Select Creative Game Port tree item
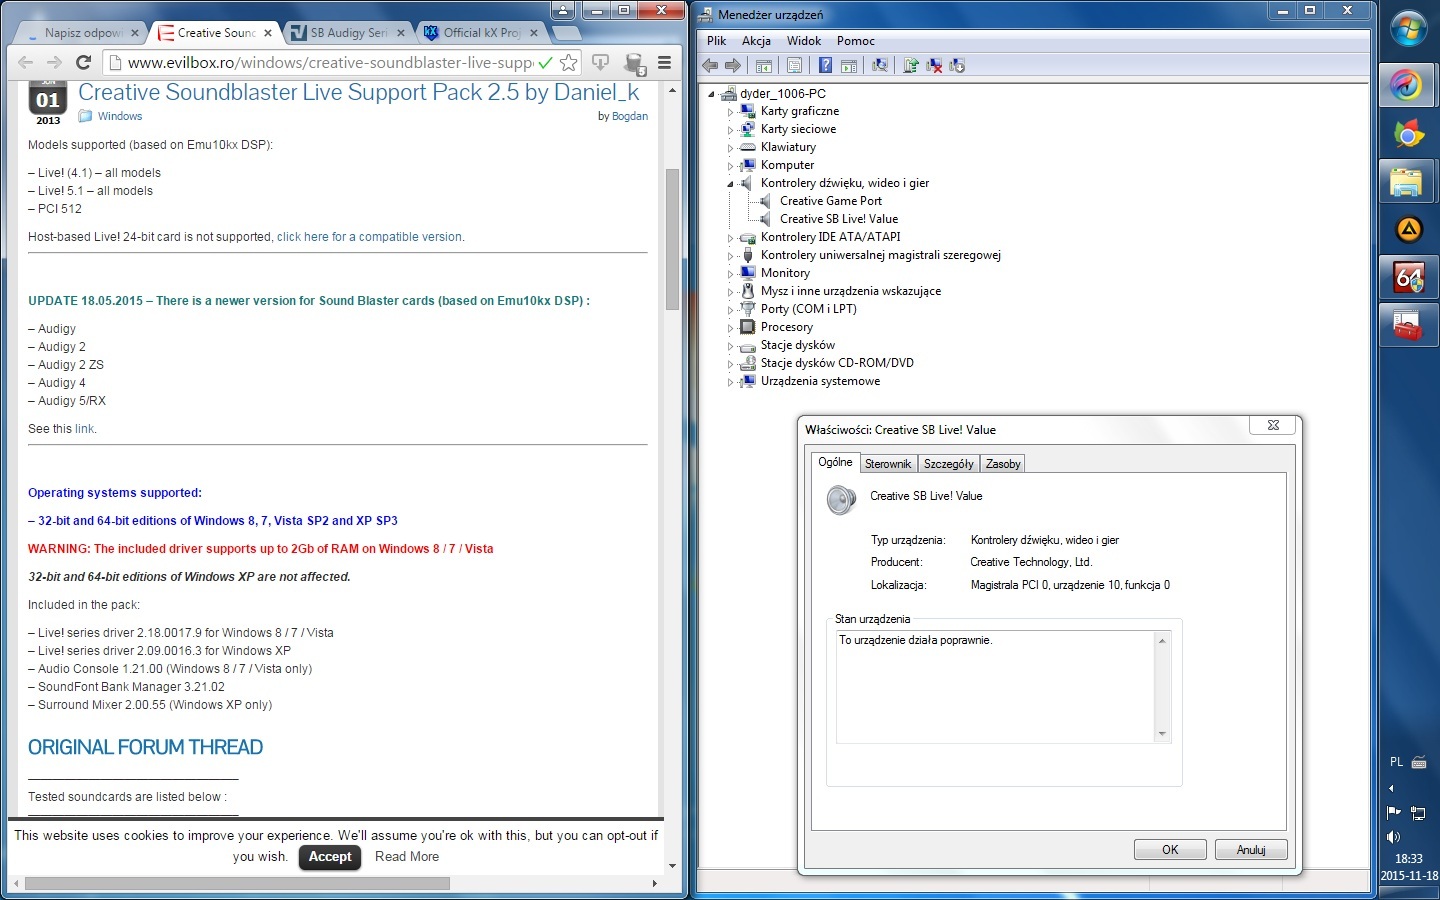 click(831, 201)
